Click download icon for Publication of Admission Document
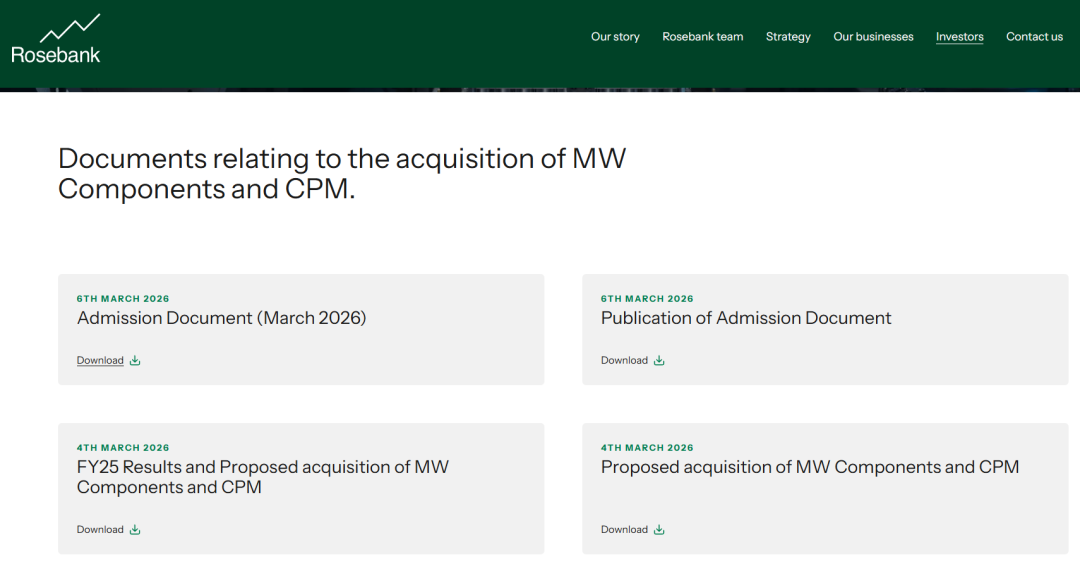 (x=659, y=360)
